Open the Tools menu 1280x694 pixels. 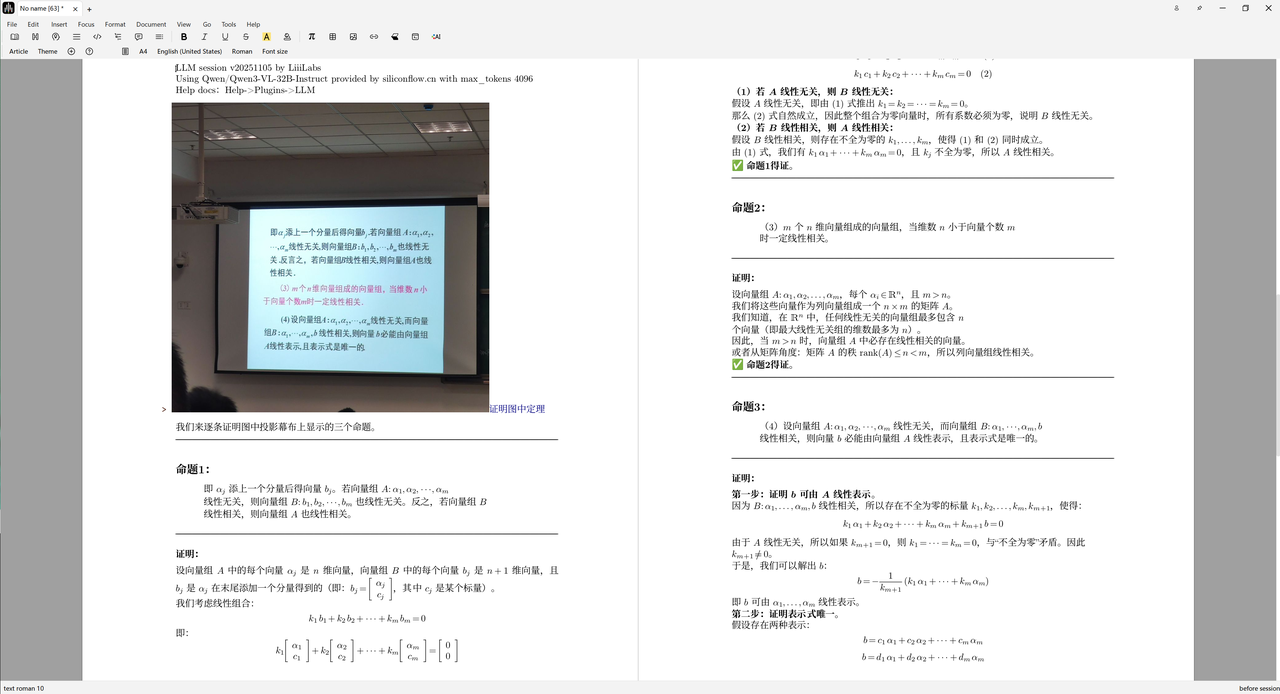(229, 24)
